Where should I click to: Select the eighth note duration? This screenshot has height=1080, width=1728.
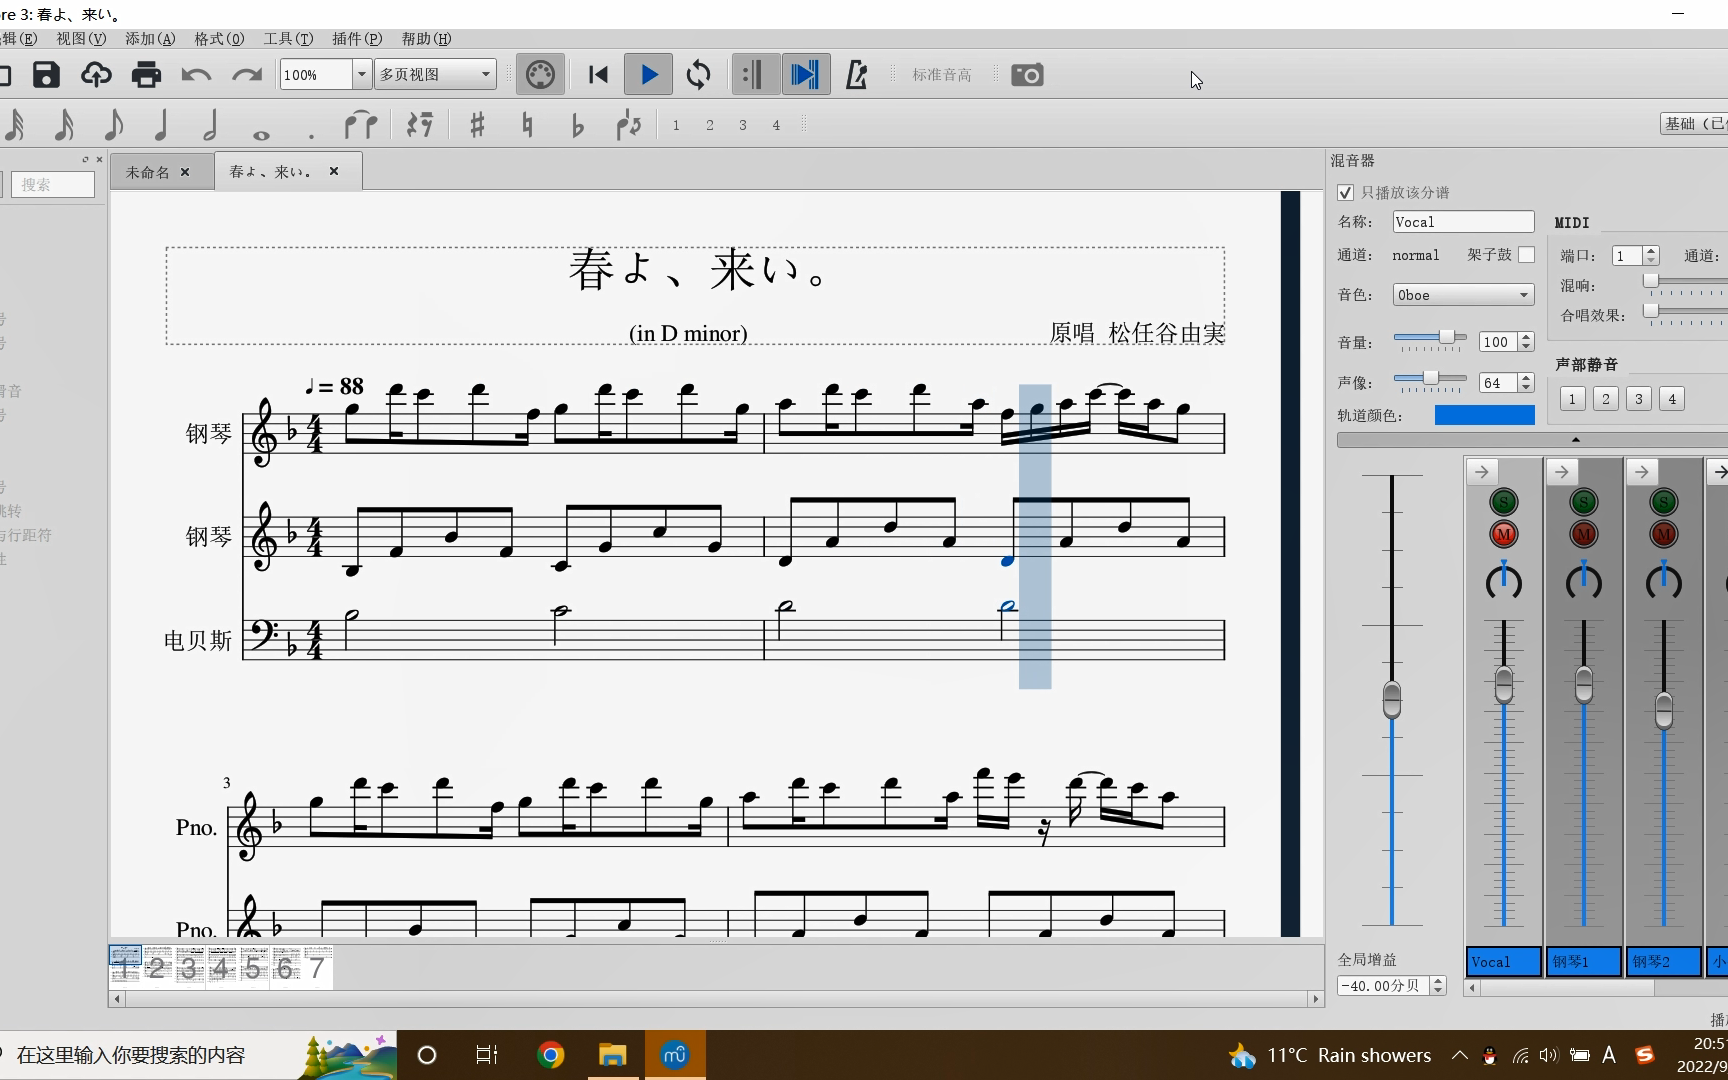tap(113, 125)
